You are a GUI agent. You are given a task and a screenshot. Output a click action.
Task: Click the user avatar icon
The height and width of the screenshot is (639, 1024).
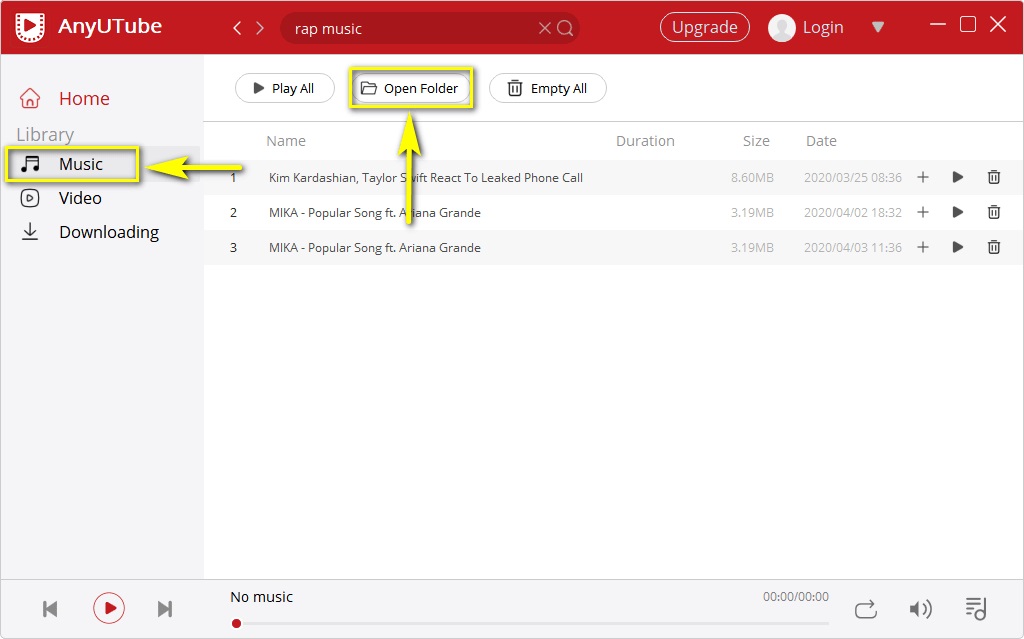[x=781, y=27]
